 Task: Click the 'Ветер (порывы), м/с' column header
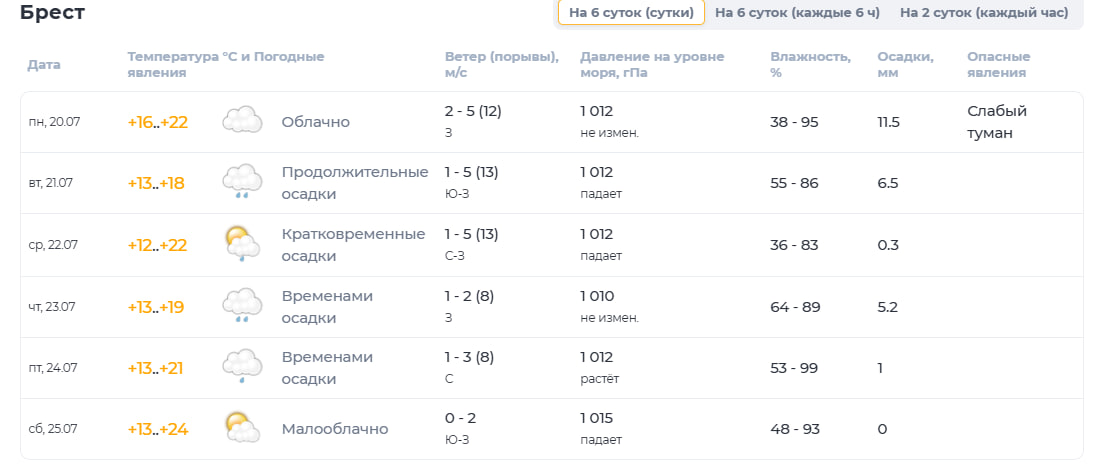tap(502, 65)
